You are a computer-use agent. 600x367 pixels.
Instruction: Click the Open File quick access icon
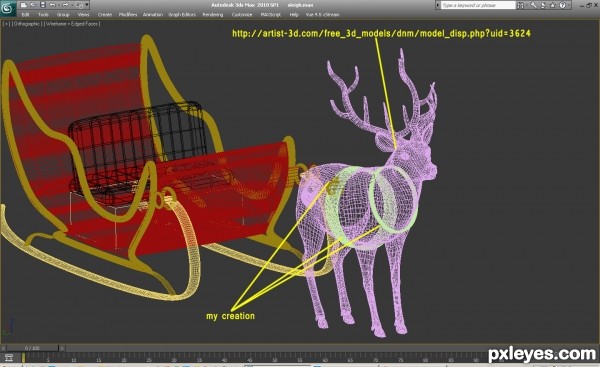click(33, 5)
